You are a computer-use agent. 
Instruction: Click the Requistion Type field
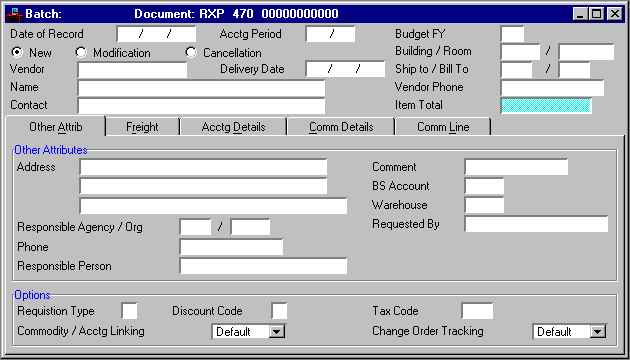pos(129,311)
